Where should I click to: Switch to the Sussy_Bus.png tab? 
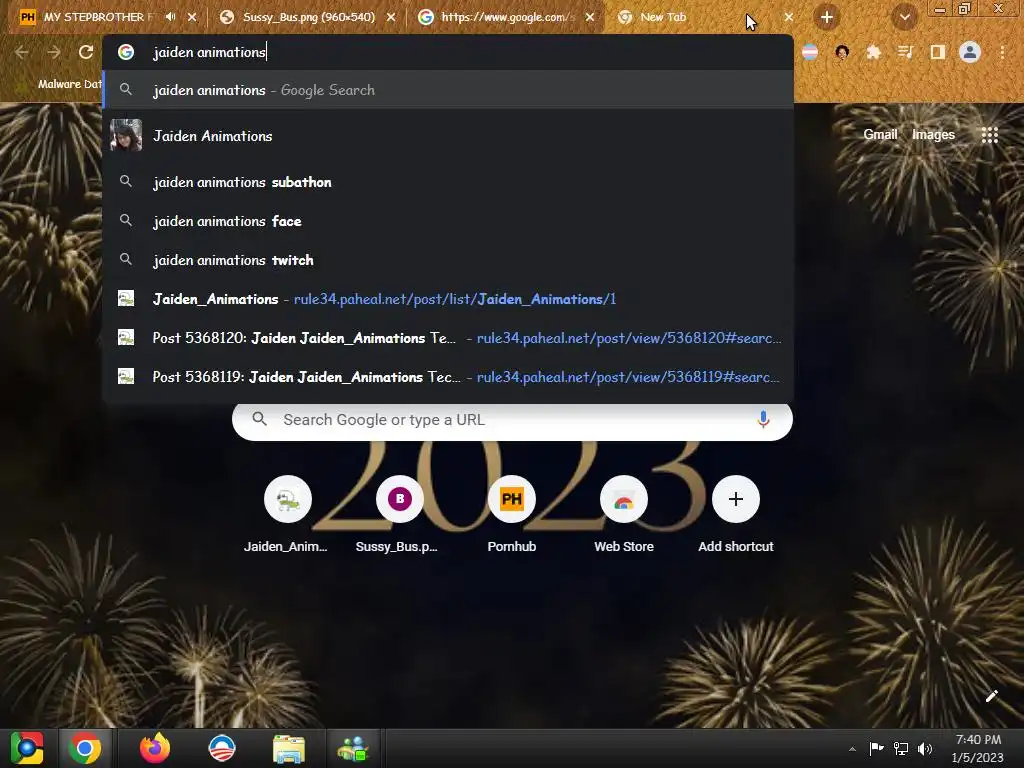point(308,17)
